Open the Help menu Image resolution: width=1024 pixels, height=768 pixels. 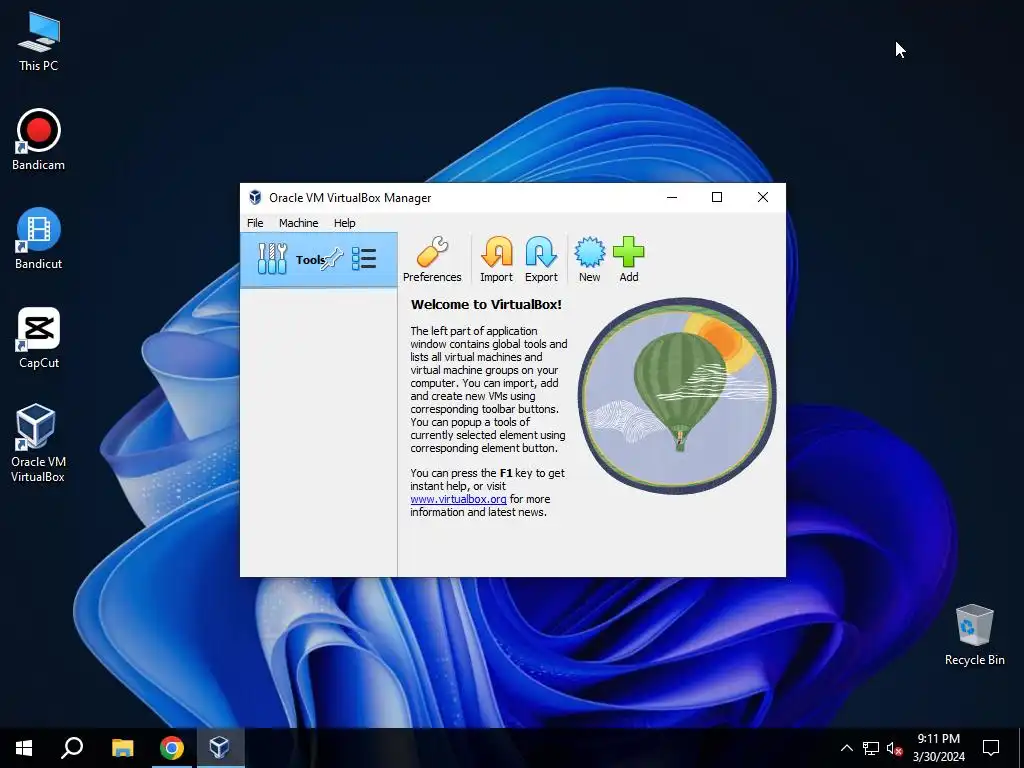pyautogui.click(x=344, y=223)
